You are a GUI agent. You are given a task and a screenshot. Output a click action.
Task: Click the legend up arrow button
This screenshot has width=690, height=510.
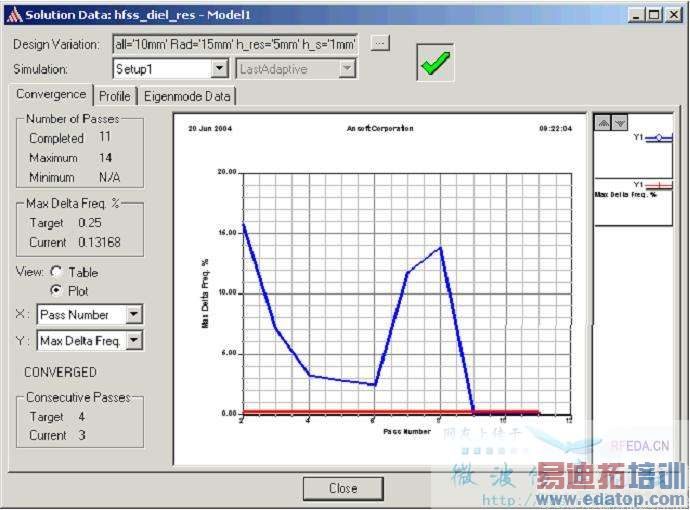tap(603, 123)
